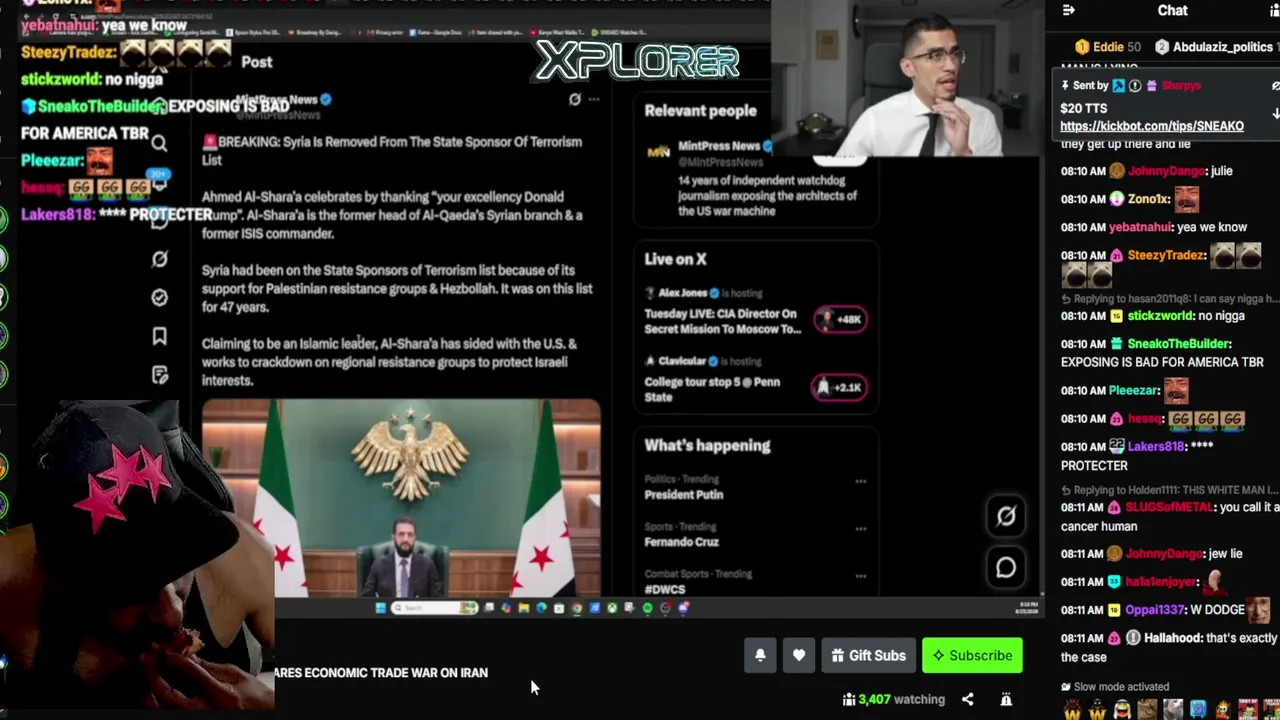This screenshot has width=1280, height=720.
Task: Select the crying-laughing emote in emote bar
Action: coord(1122,711)
